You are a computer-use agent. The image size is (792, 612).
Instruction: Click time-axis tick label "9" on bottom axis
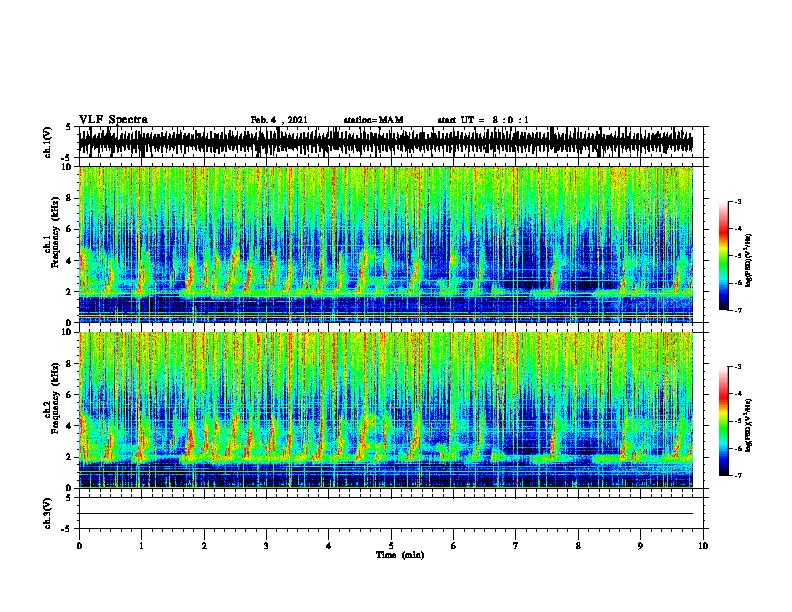[640, 546]
